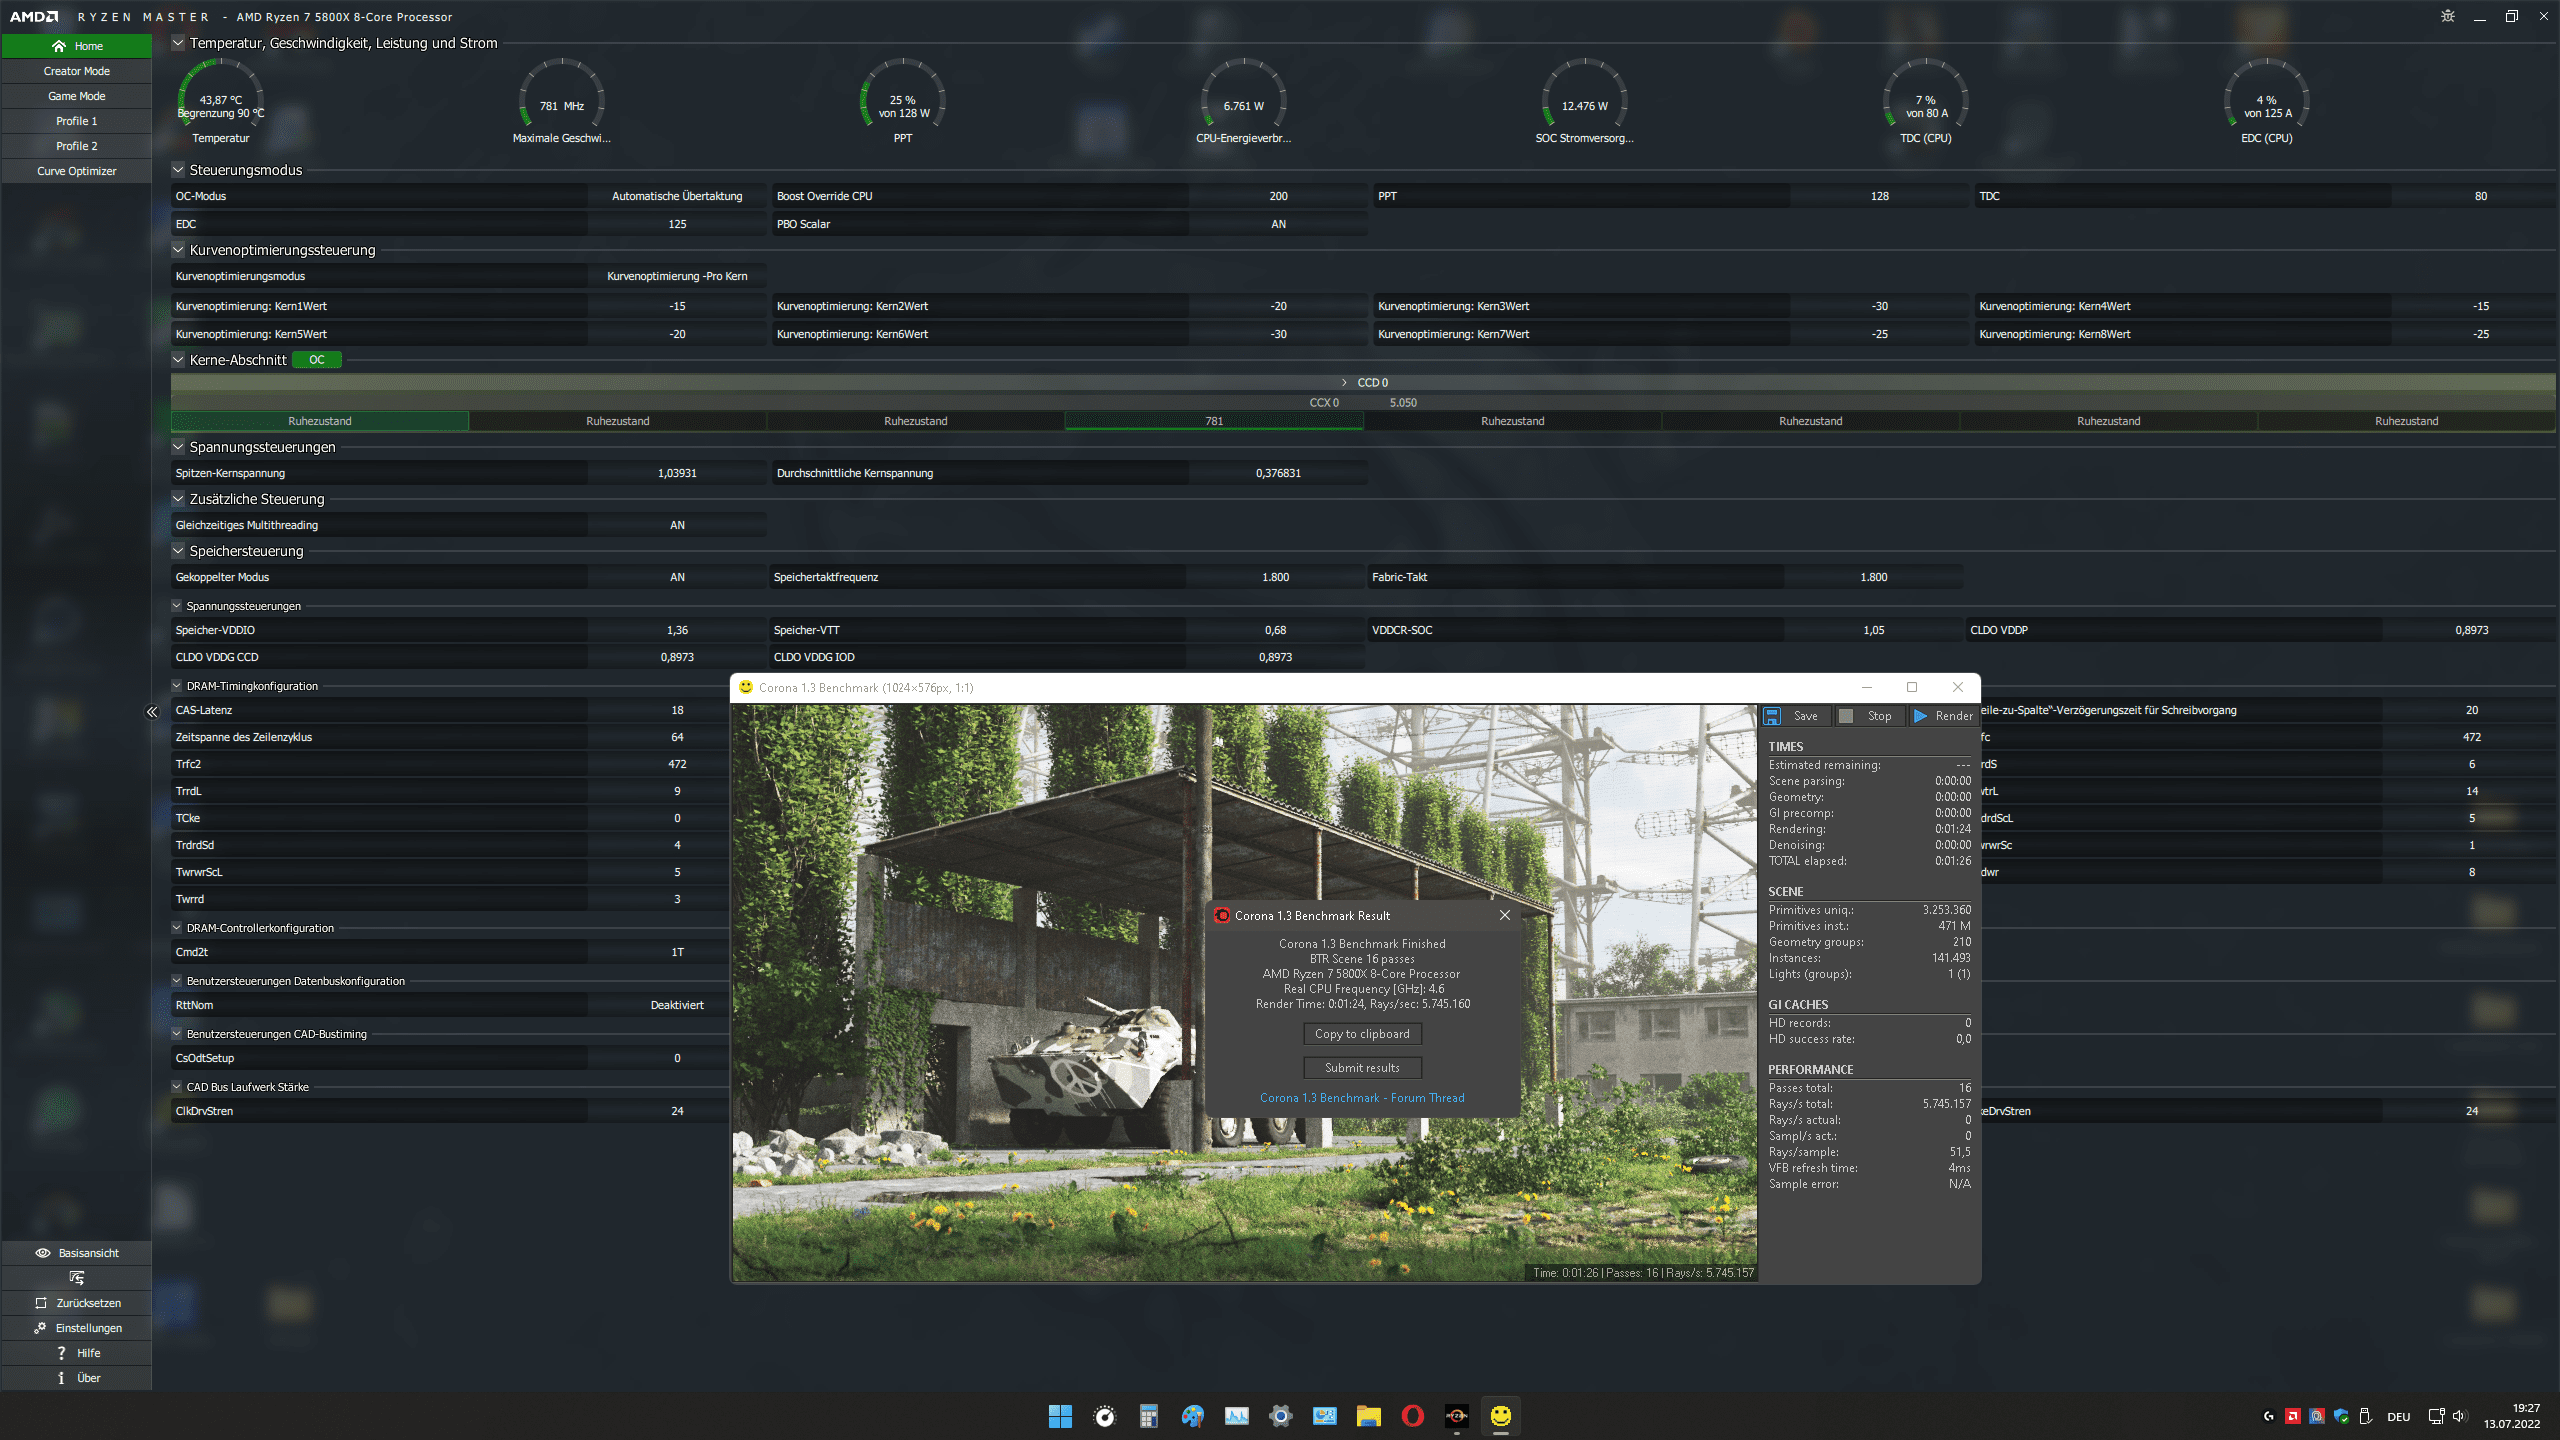The width and height of the screenshot is (2560, 1440).
Task: Click the Creator Mode sidebar icon
Action: [x=76, y=70]
